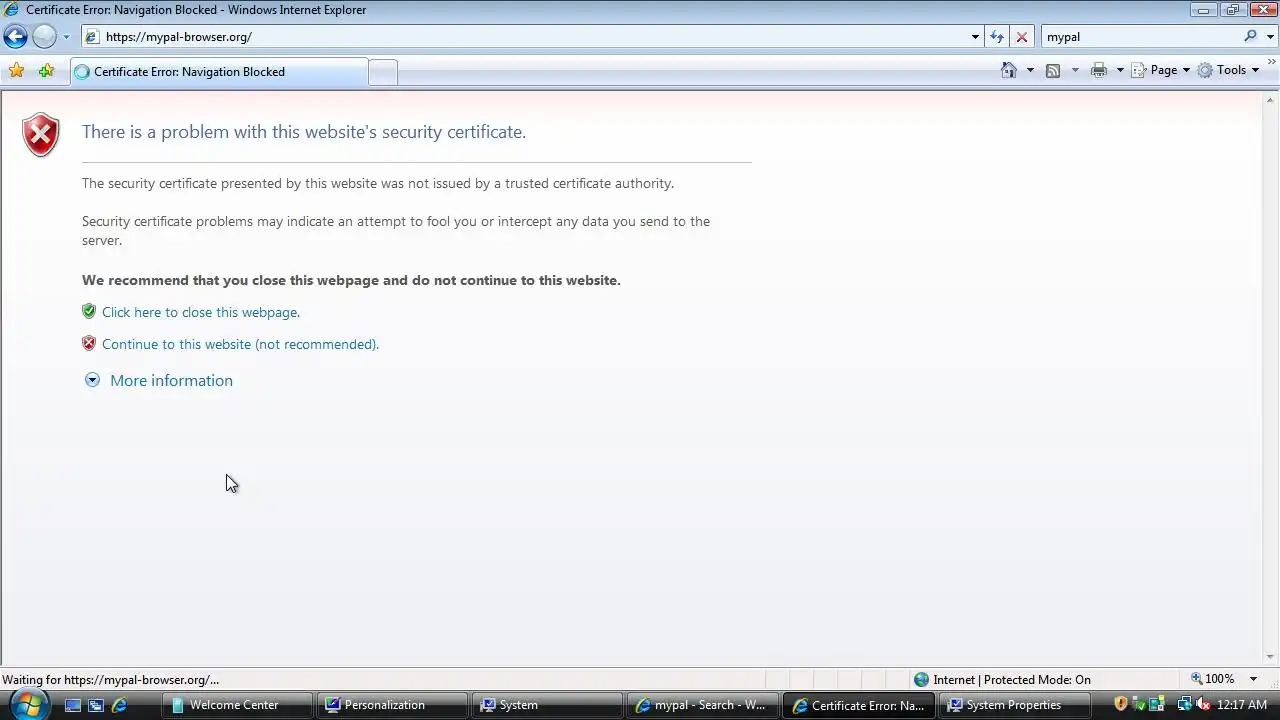Click Switch between windows quick launch icon
Viewport: 1280px width, 720px height.
[x=96, y=705]
